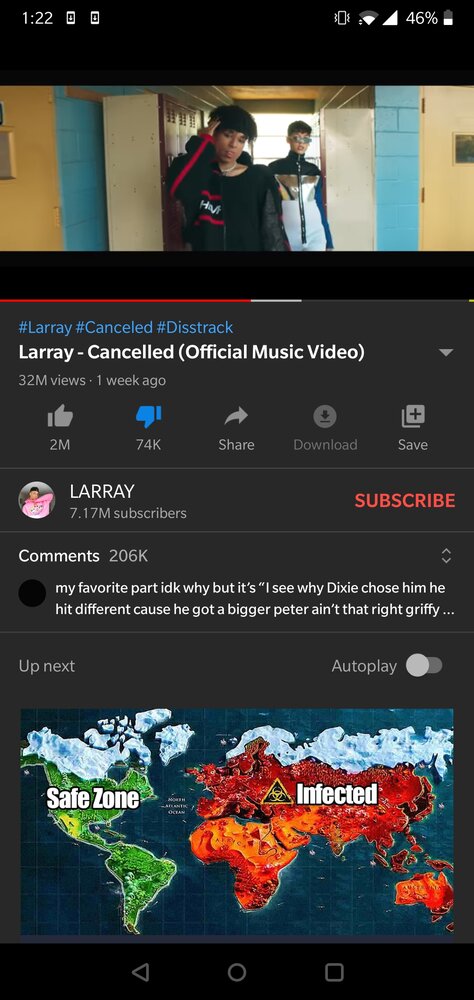The width and height of the screenshot is (474, 1000).
Task: Tap the Share arrow icon
Action: [x=236, y=417]
